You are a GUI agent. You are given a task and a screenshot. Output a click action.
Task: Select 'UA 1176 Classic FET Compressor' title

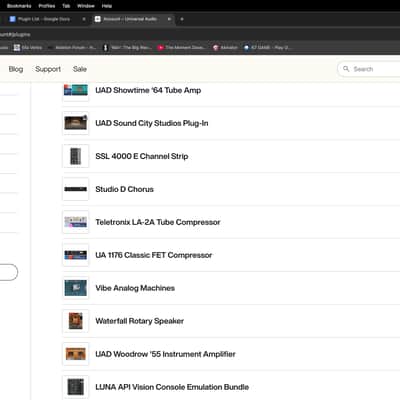pyautogui.click(x=153, y=255)
